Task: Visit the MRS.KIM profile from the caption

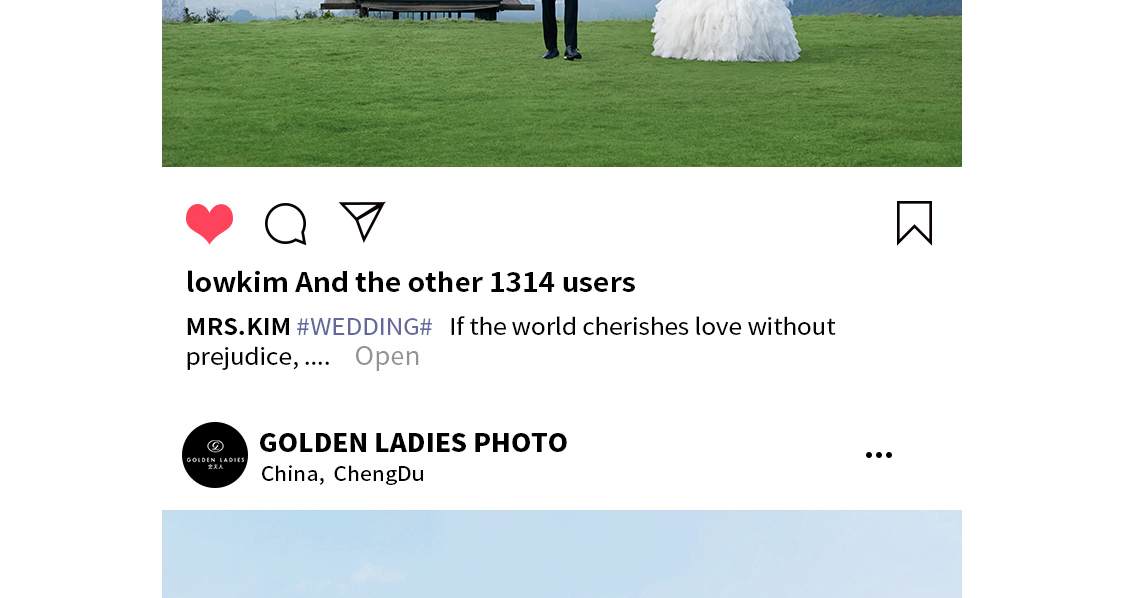Action: click(238, 327)
